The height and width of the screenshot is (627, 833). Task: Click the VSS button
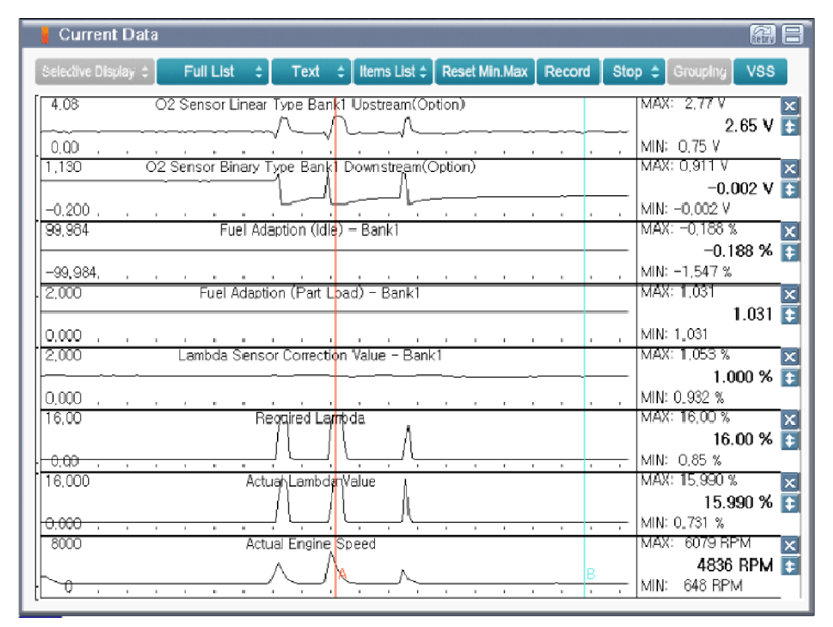(x=760, y=72)
